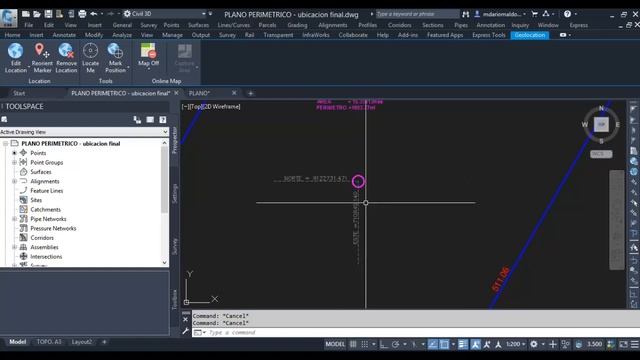This screenshot has width=640, height=360.
Task: Expand the Alignments tree node
Action: 14,181
